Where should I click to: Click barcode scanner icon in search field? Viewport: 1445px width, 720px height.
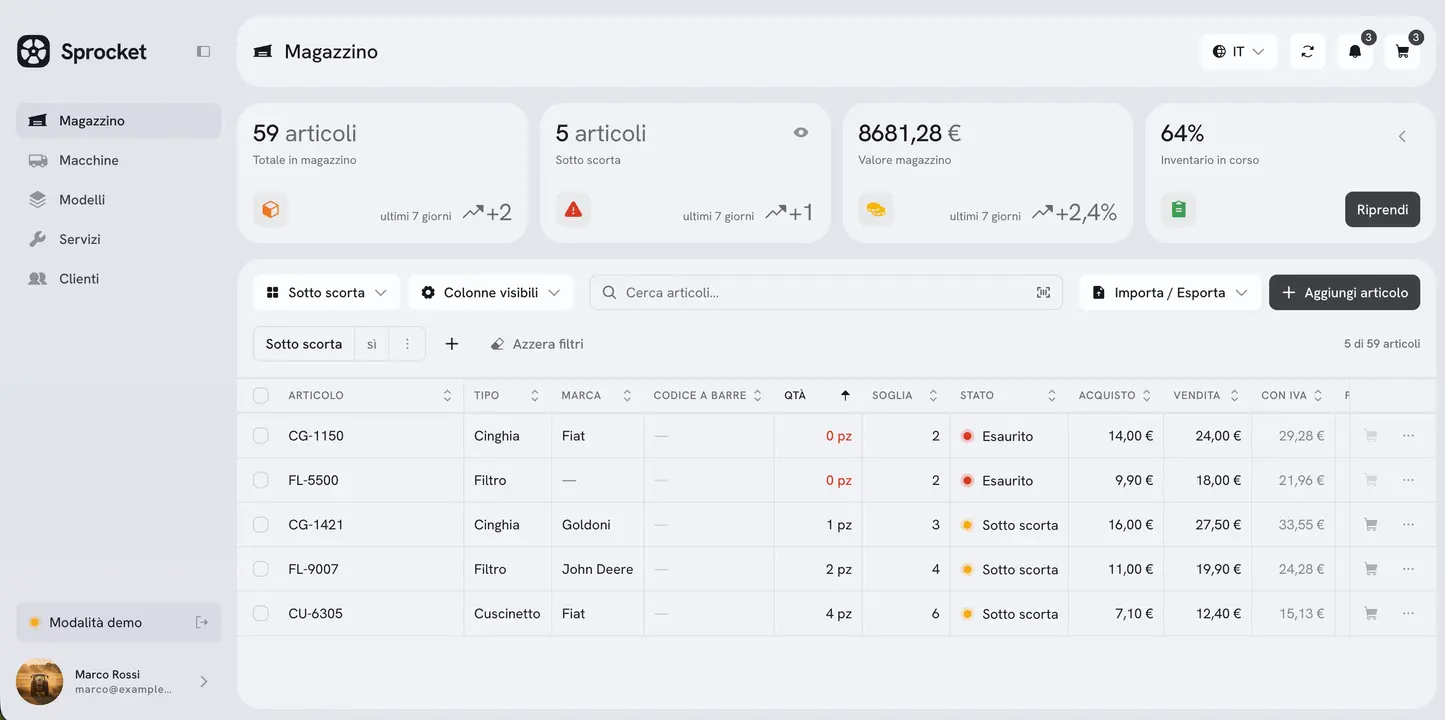1043,293
